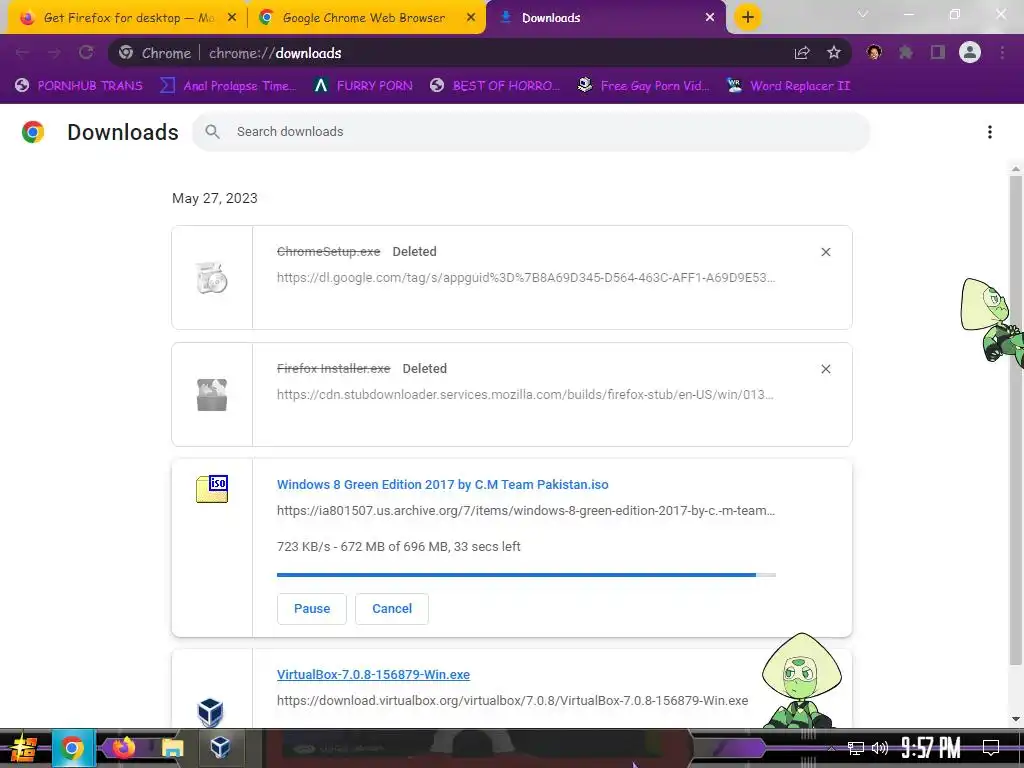Remove Firefox Installer.exe from the list
The width and height of the screenshot is (1024, 768).
coord(825,369)
